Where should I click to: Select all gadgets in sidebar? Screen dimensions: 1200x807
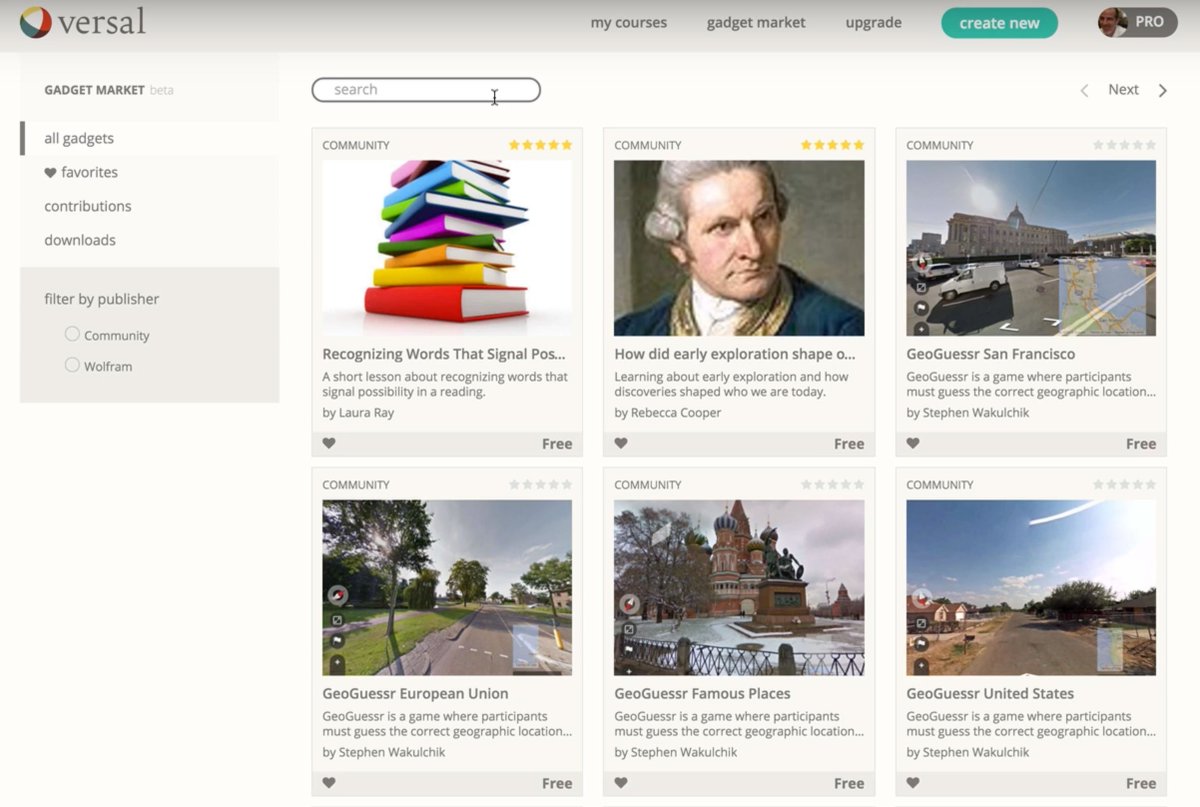click(x=79, y=138)
